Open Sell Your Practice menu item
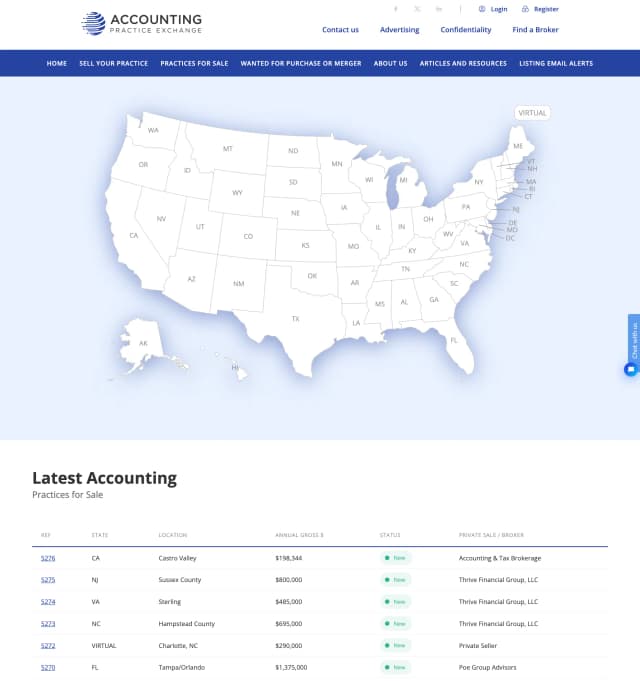 point(113,63)
